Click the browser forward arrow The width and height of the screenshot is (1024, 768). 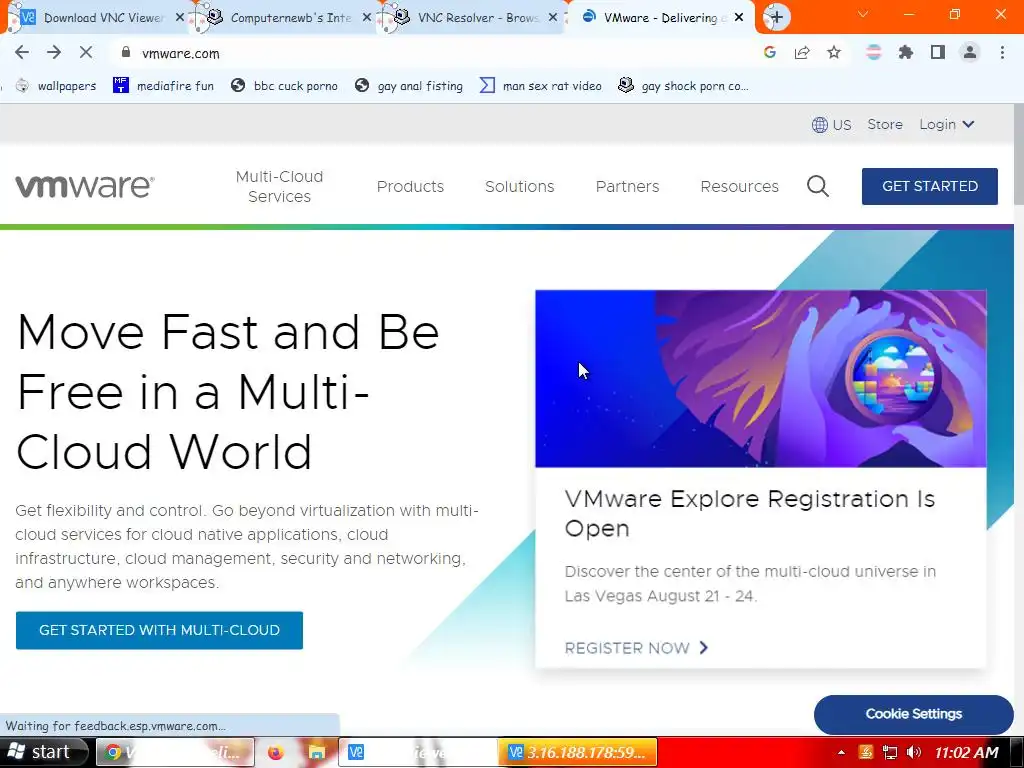54,53
